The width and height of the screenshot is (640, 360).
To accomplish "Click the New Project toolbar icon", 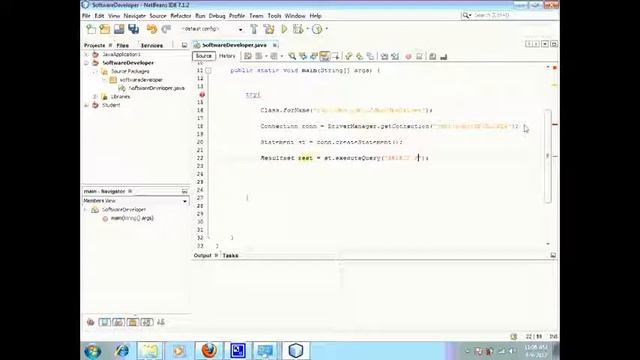I will [105, 29].
